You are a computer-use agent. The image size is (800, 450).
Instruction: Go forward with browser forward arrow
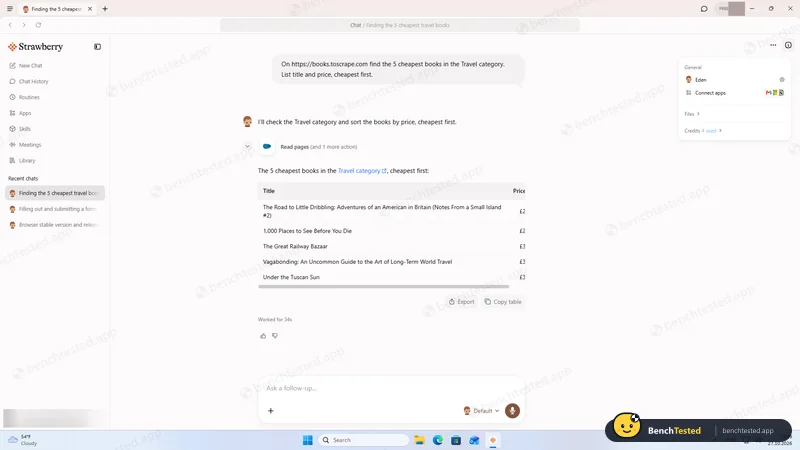point(24,25)
